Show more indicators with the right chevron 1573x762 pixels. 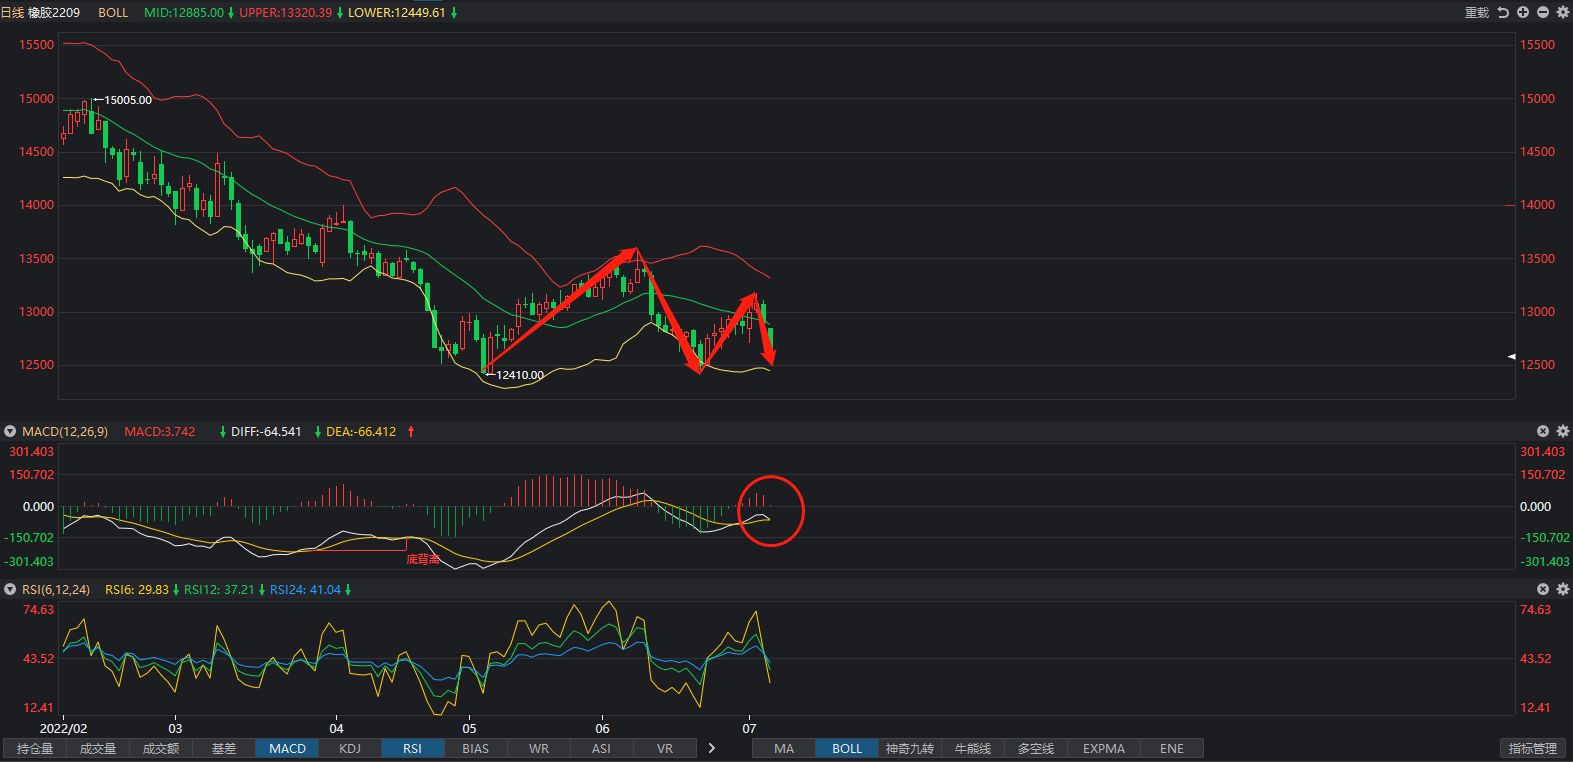711,748
